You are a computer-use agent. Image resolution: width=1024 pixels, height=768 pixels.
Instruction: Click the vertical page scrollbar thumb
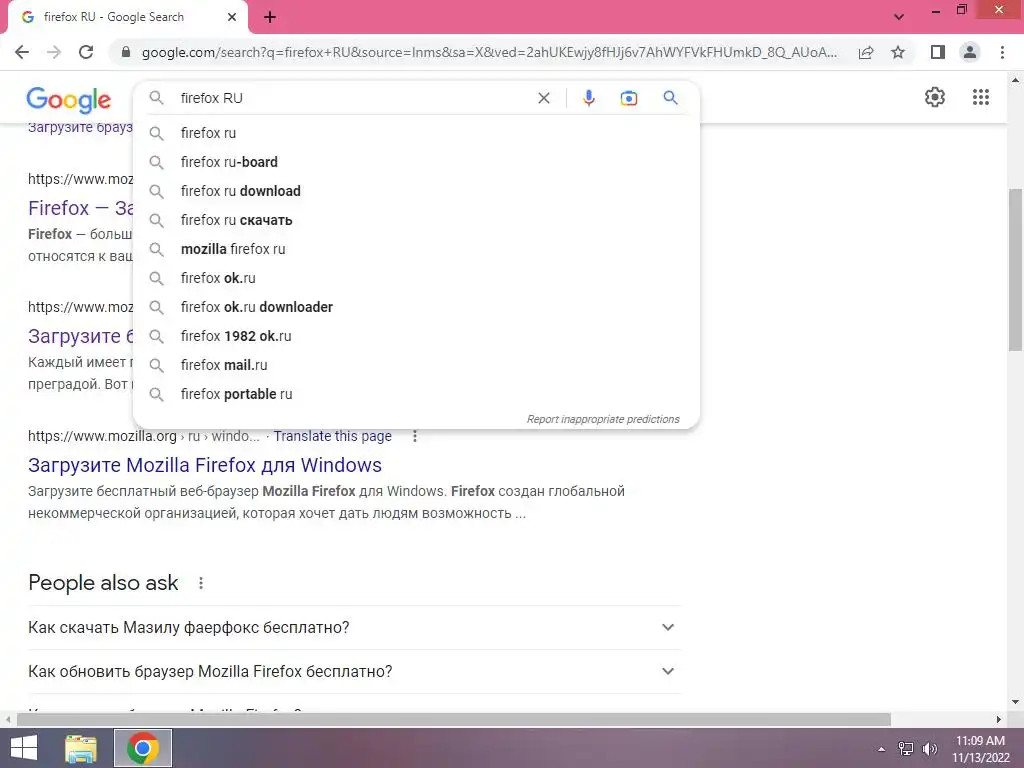point(1016,270)
